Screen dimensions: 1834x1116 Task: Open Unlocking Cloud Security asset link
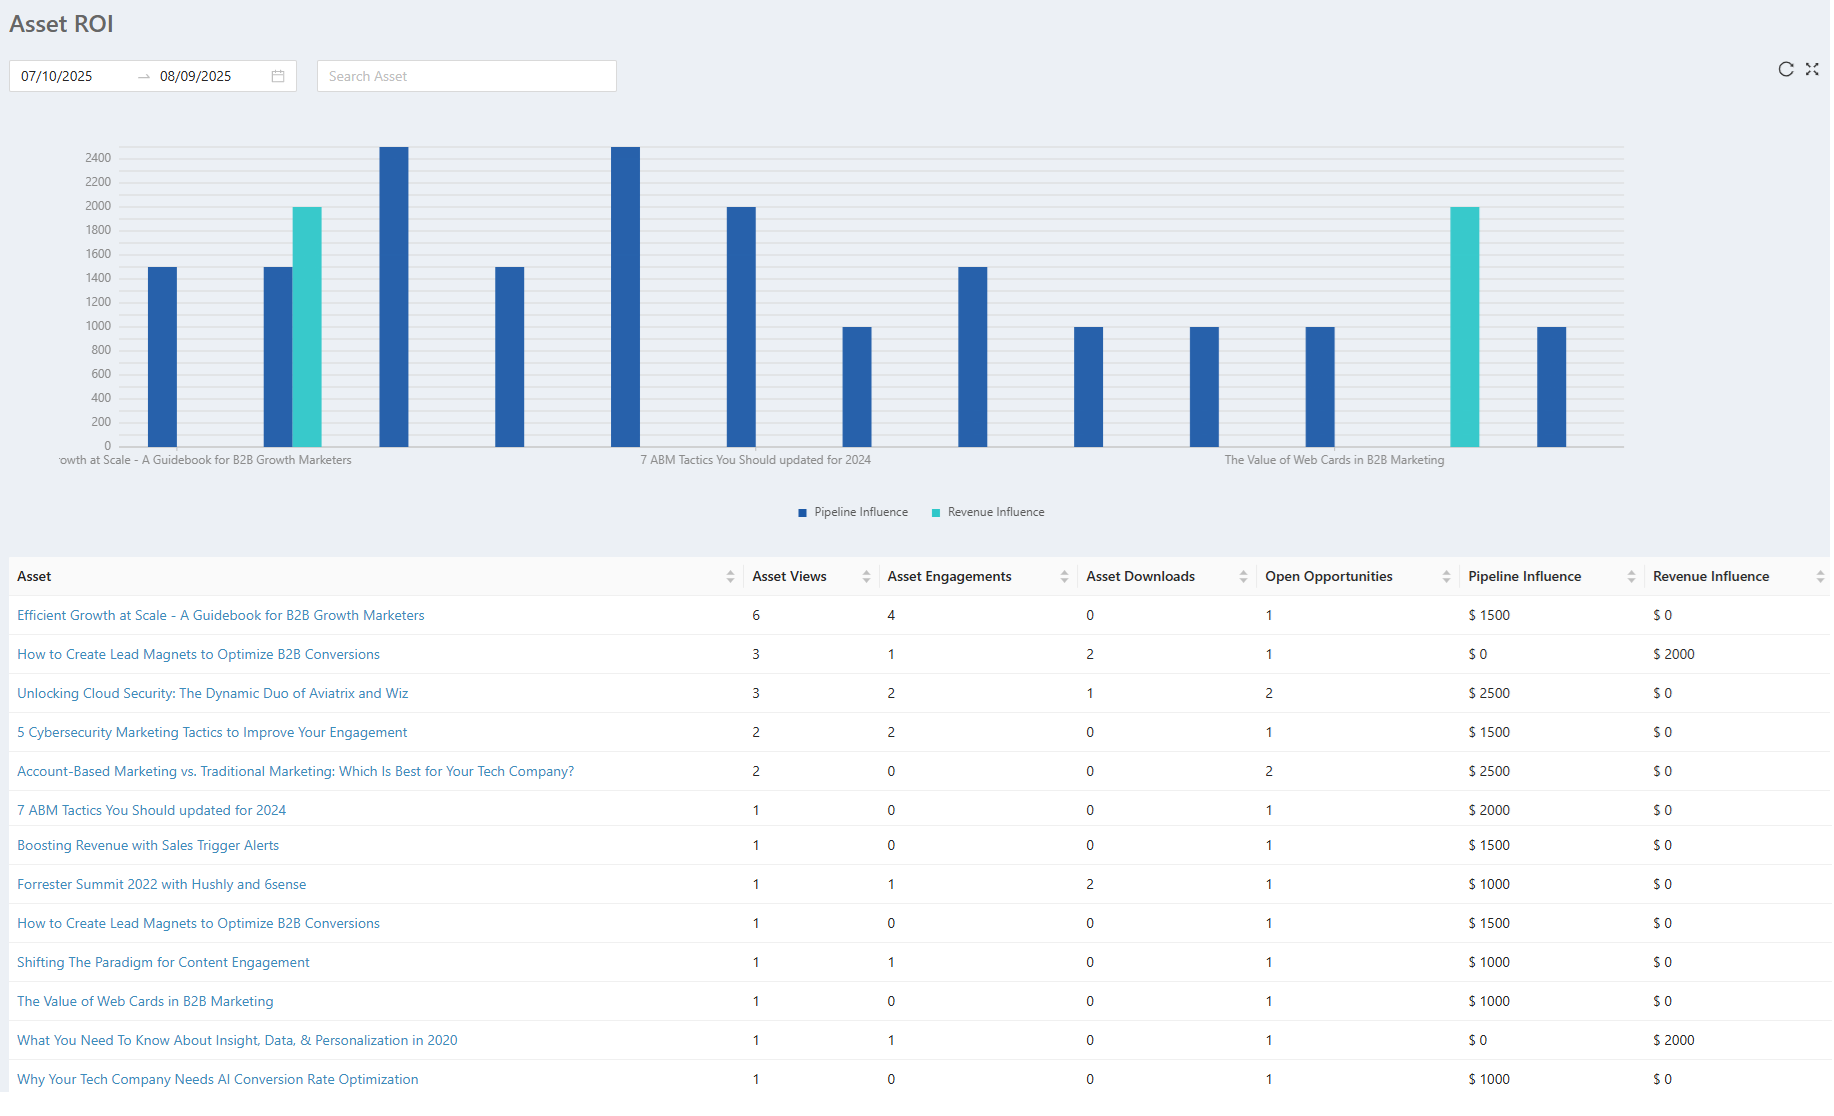(x=213, y=694)
